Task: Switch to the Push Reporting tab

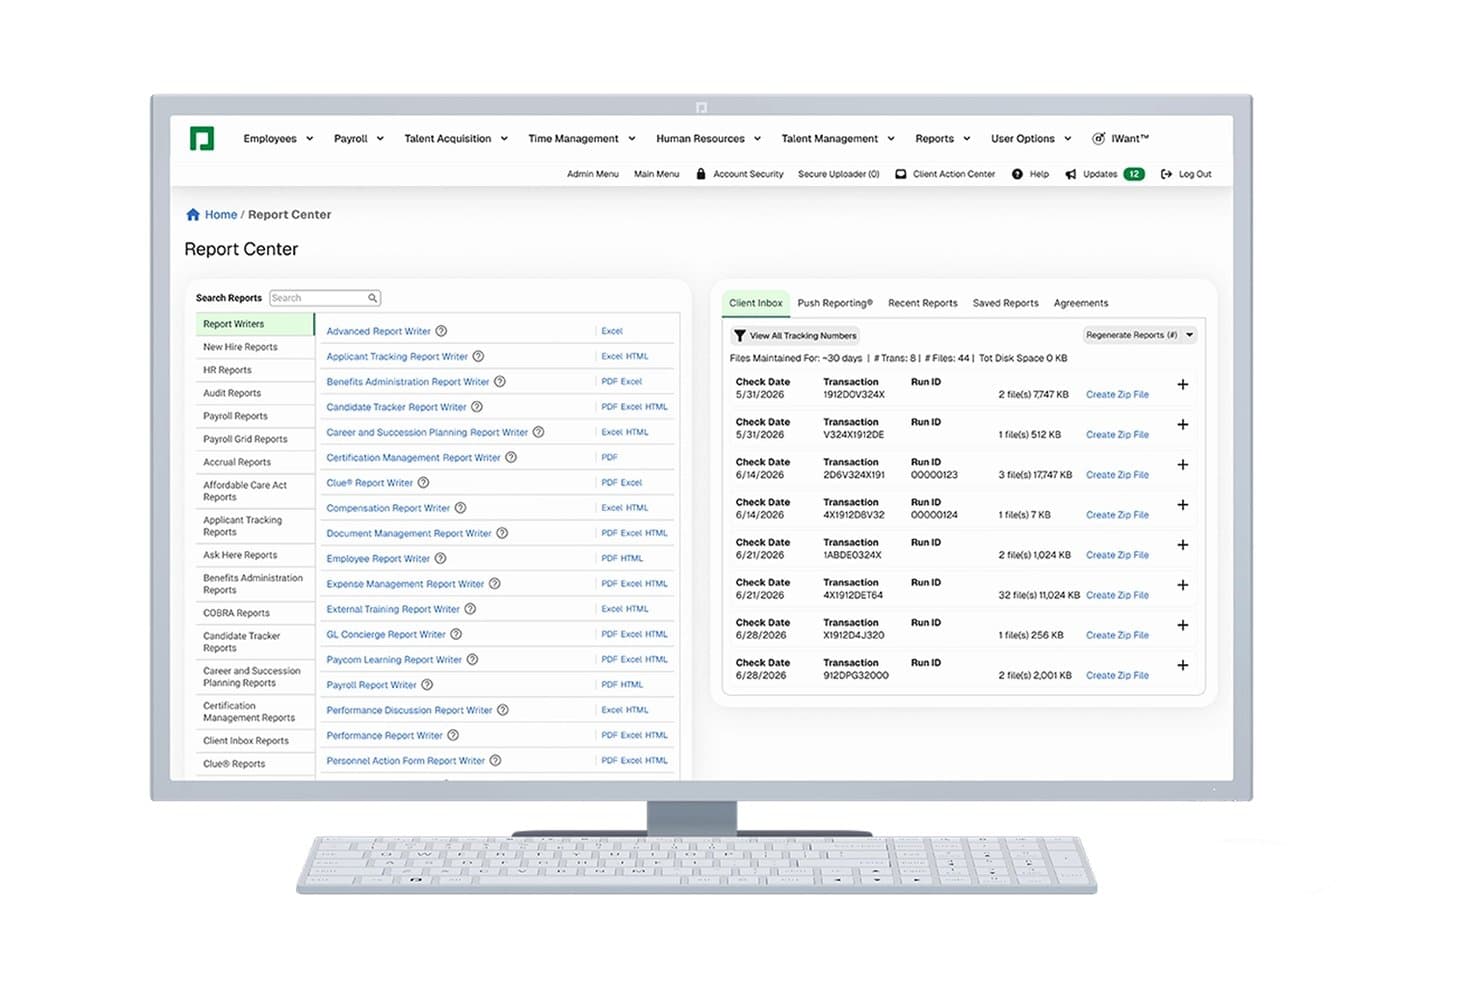Action: pyautogui.click(x=835, y=303)
